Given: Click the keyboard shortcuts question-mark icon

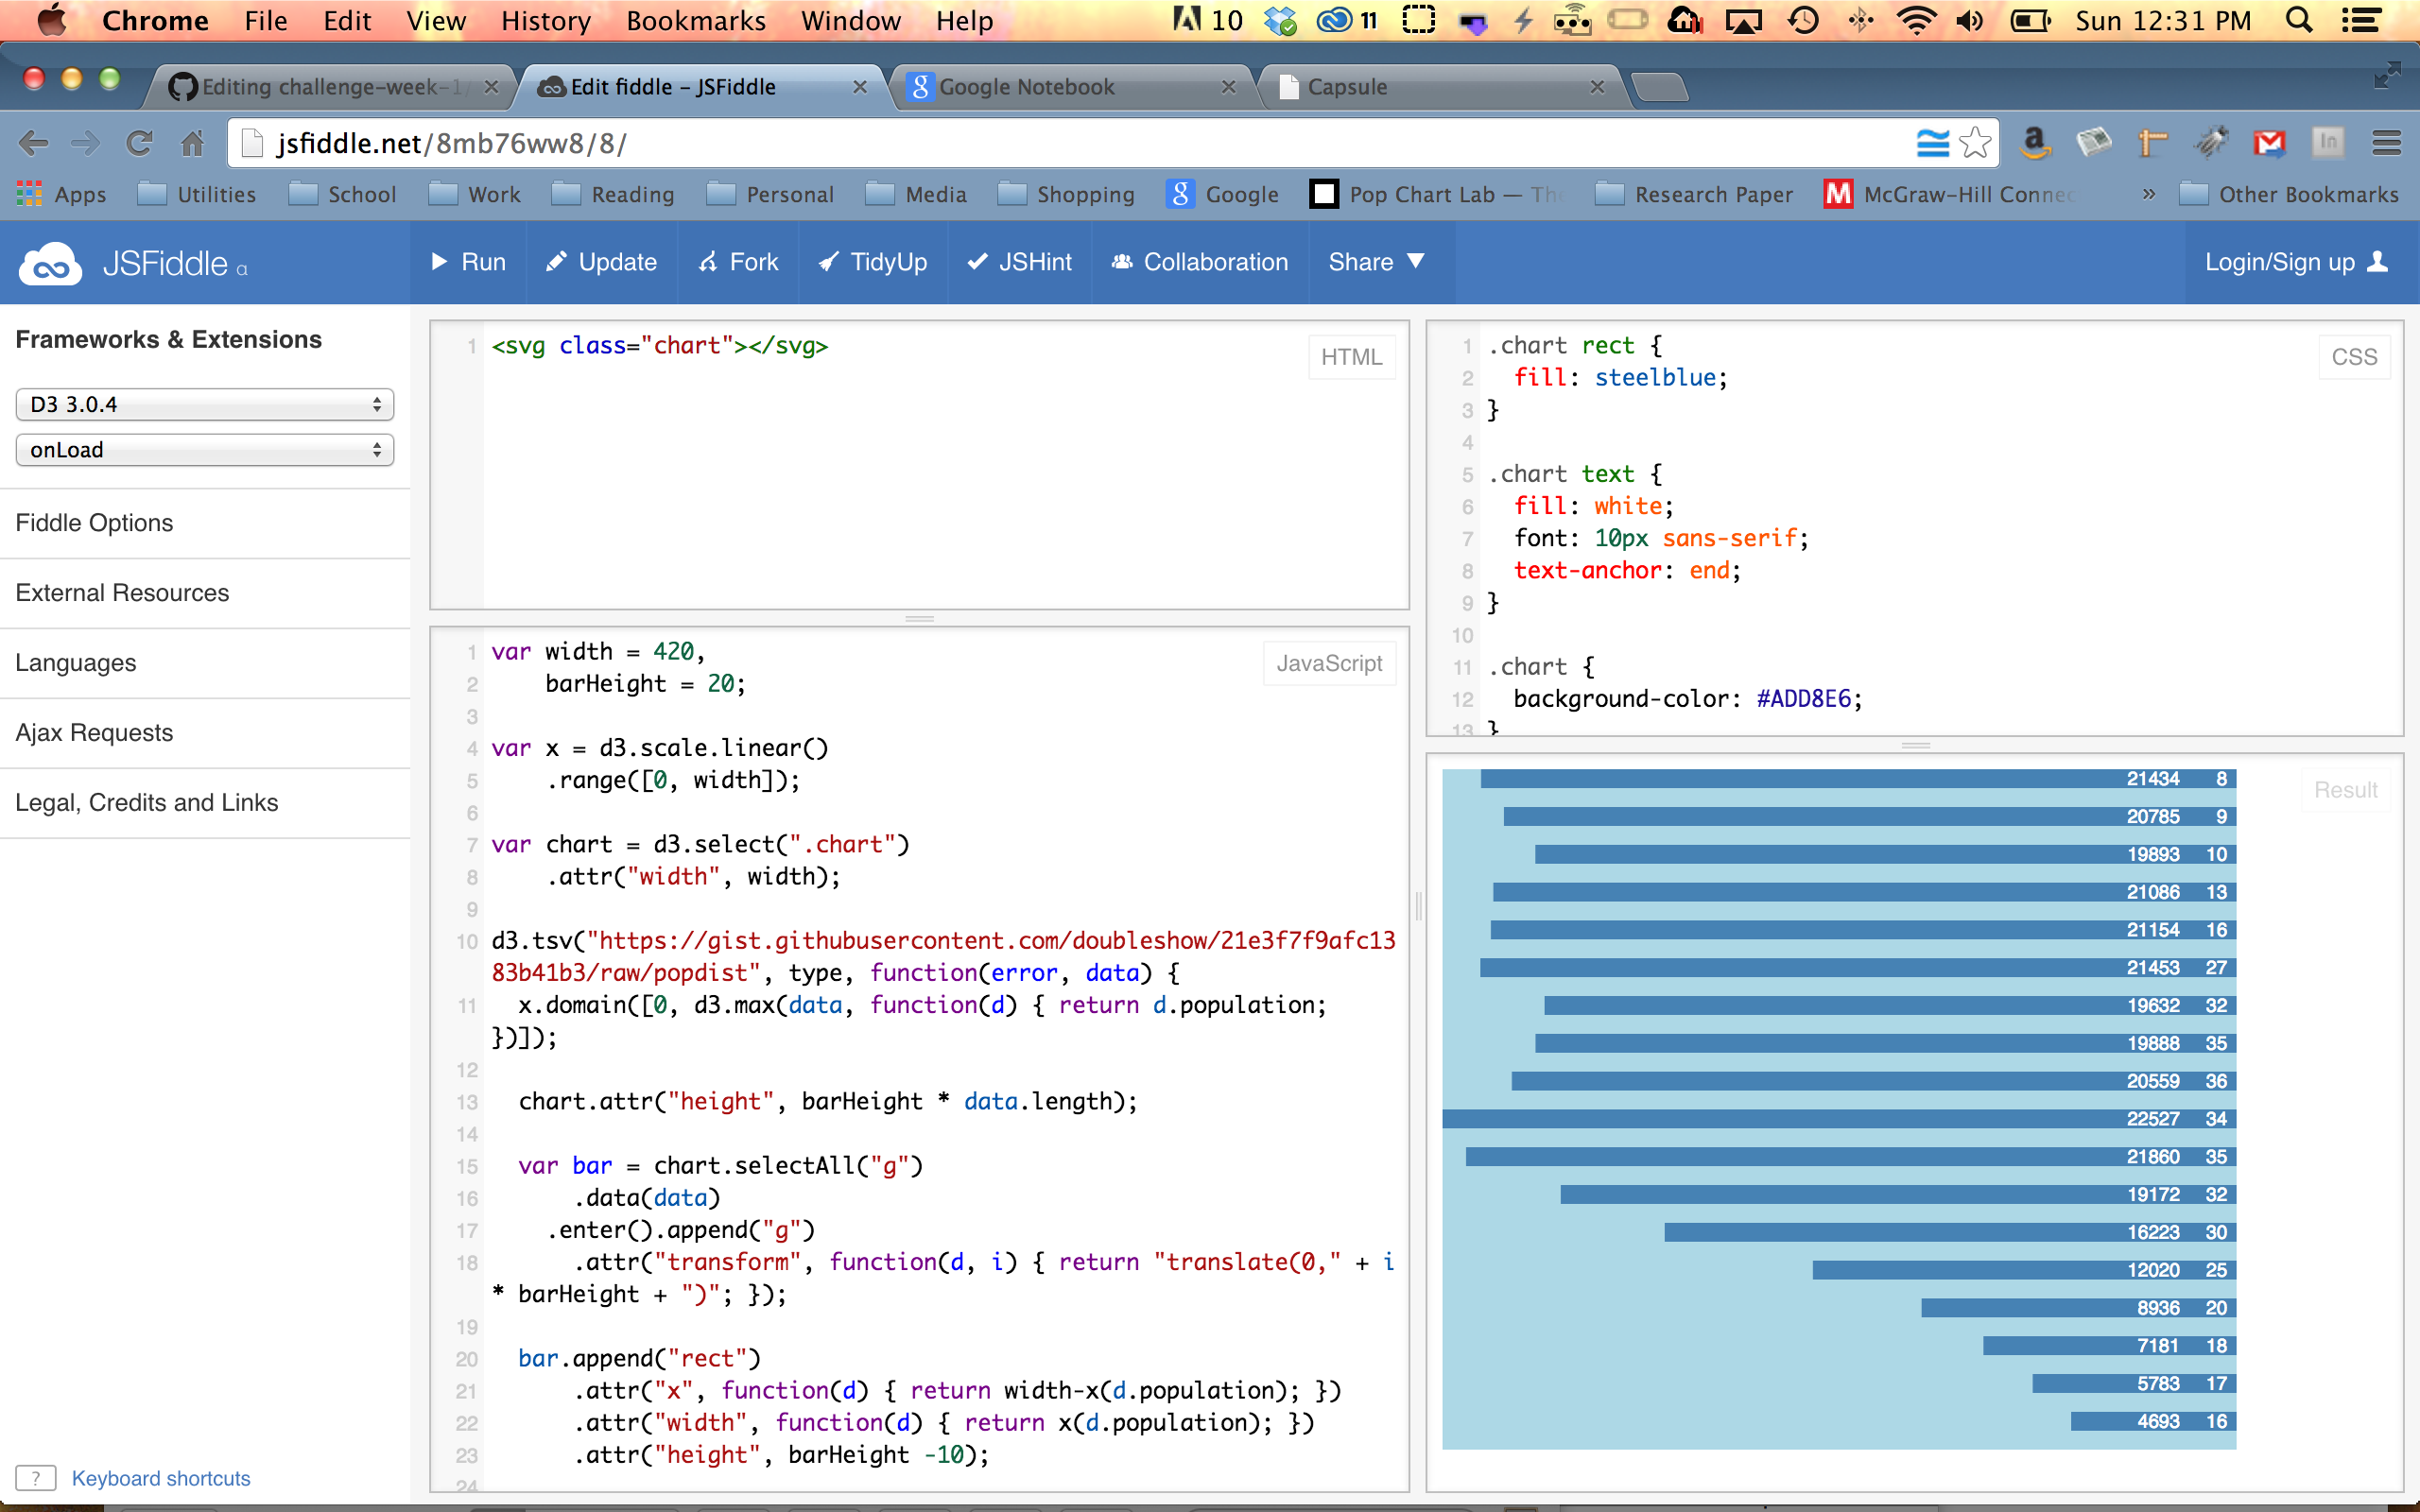Looking at the screenshot, I should point(36,1478).
